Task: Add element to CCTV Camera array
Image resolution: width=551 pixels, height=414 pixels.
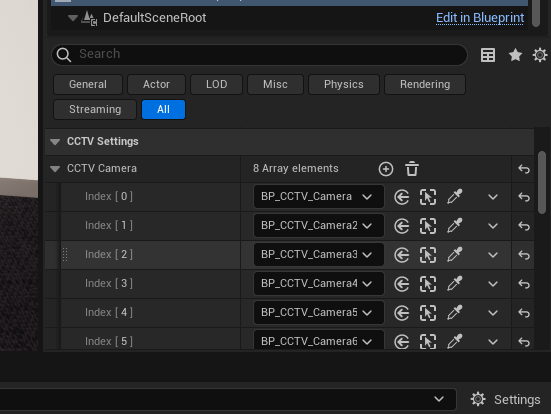Action: (386, 169)
